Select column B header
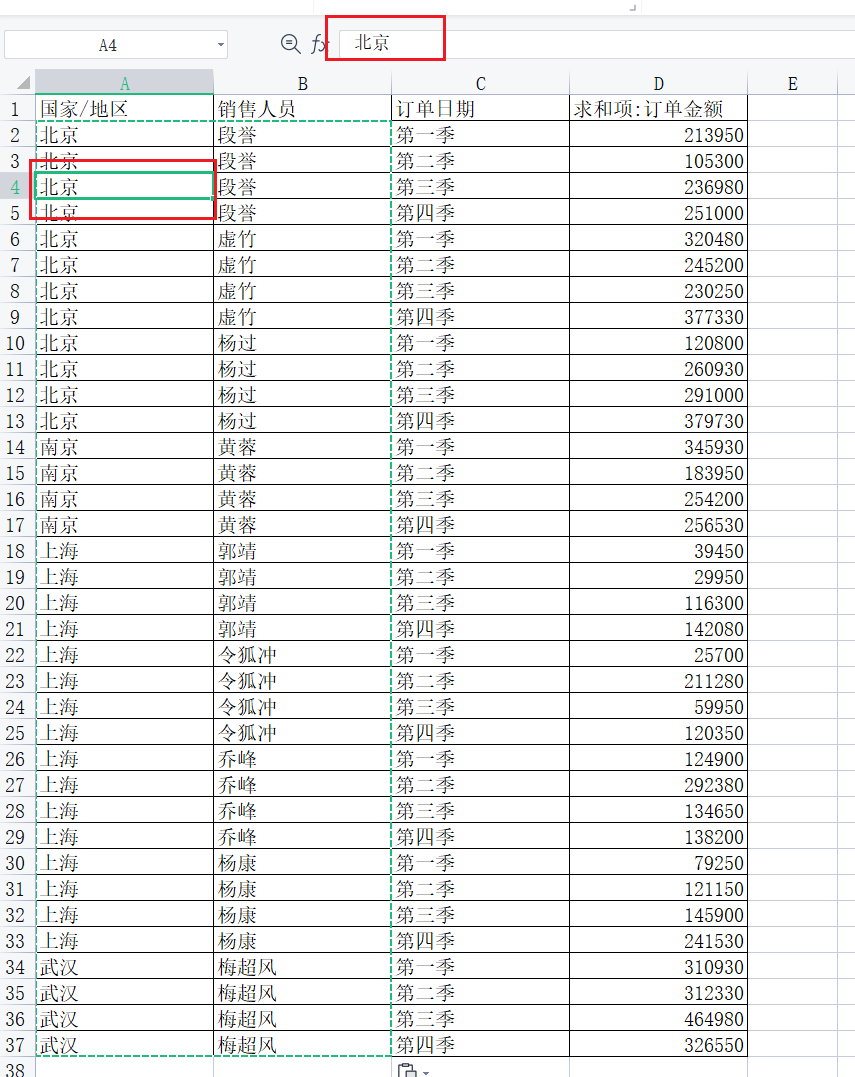The height and width of the screenshot is (1077, 855). pyautogui.click(x=302, y=83)
